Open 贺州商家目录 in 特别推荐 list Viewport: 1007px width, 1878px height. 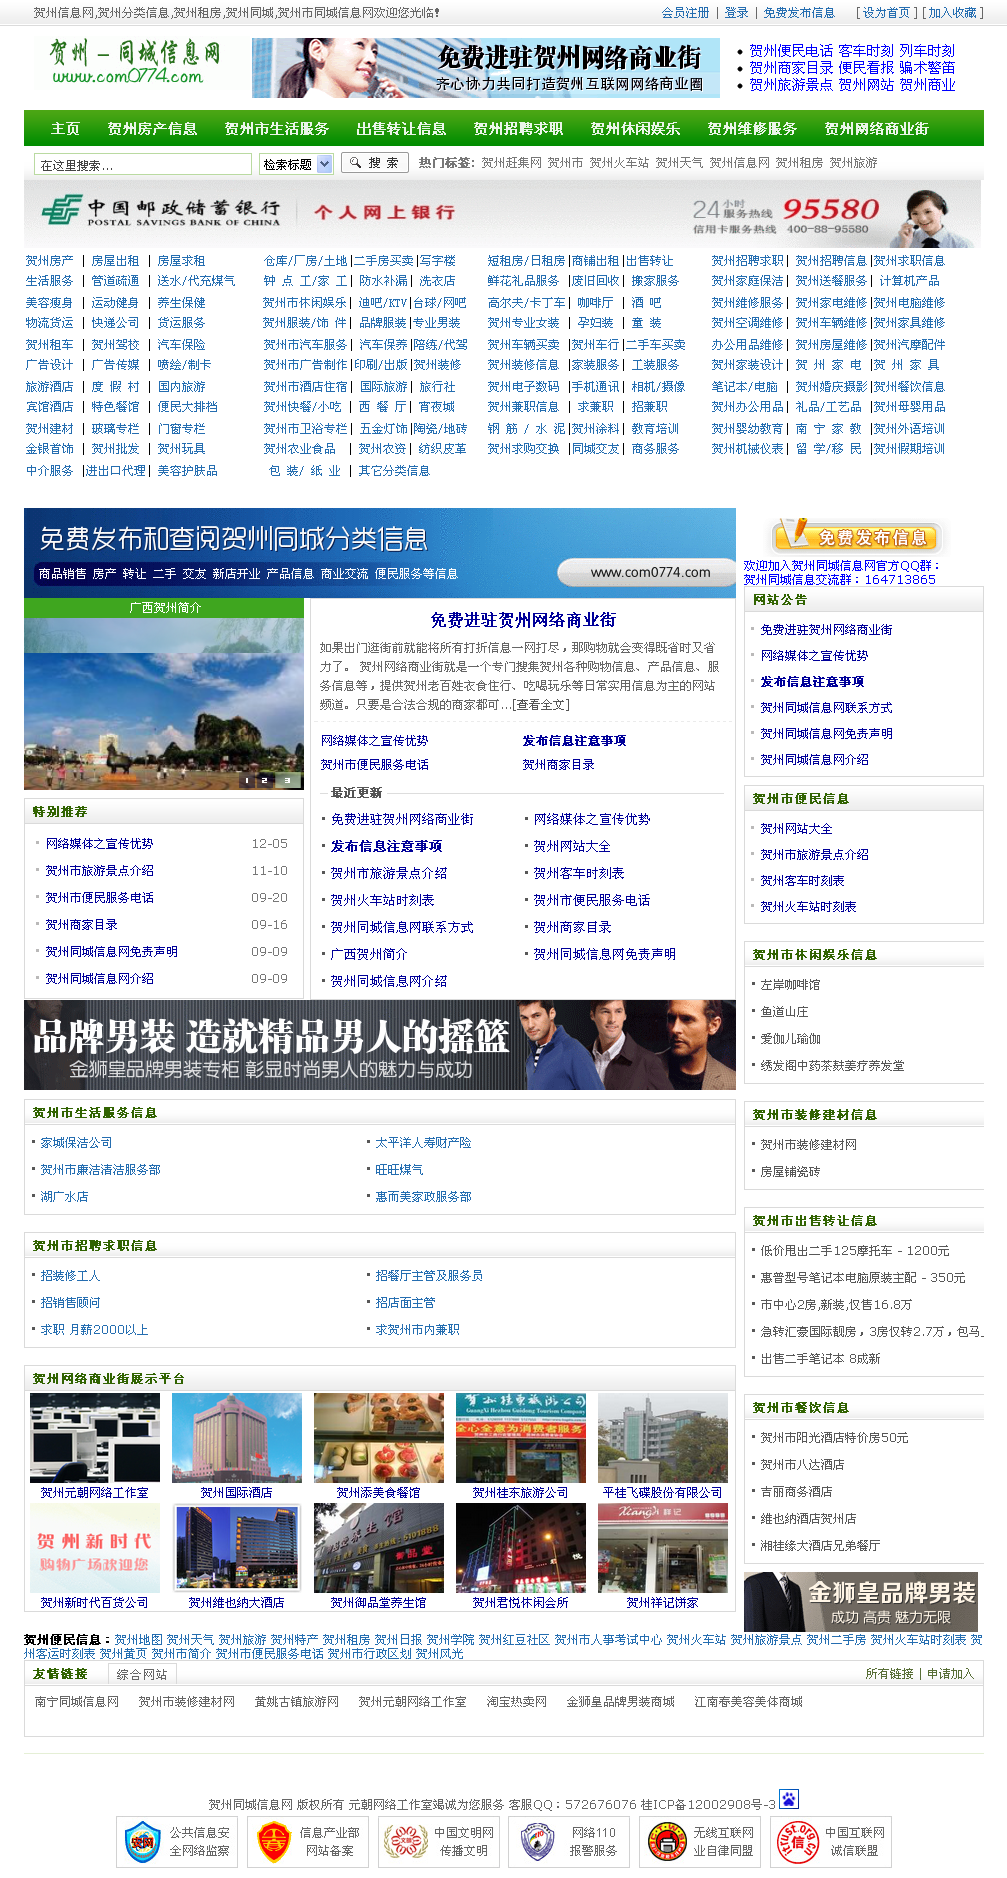[x=82, y=925]
